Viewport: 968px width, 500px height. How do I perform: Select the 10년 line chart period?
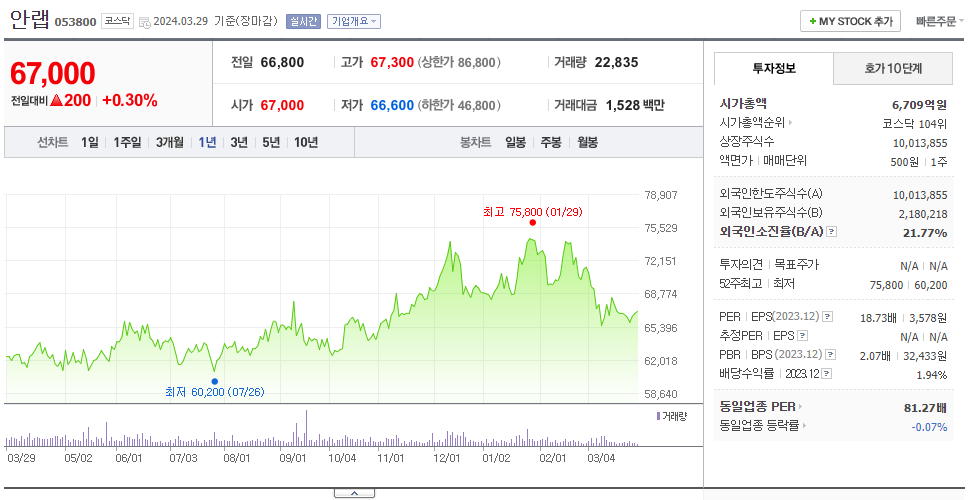306,143
